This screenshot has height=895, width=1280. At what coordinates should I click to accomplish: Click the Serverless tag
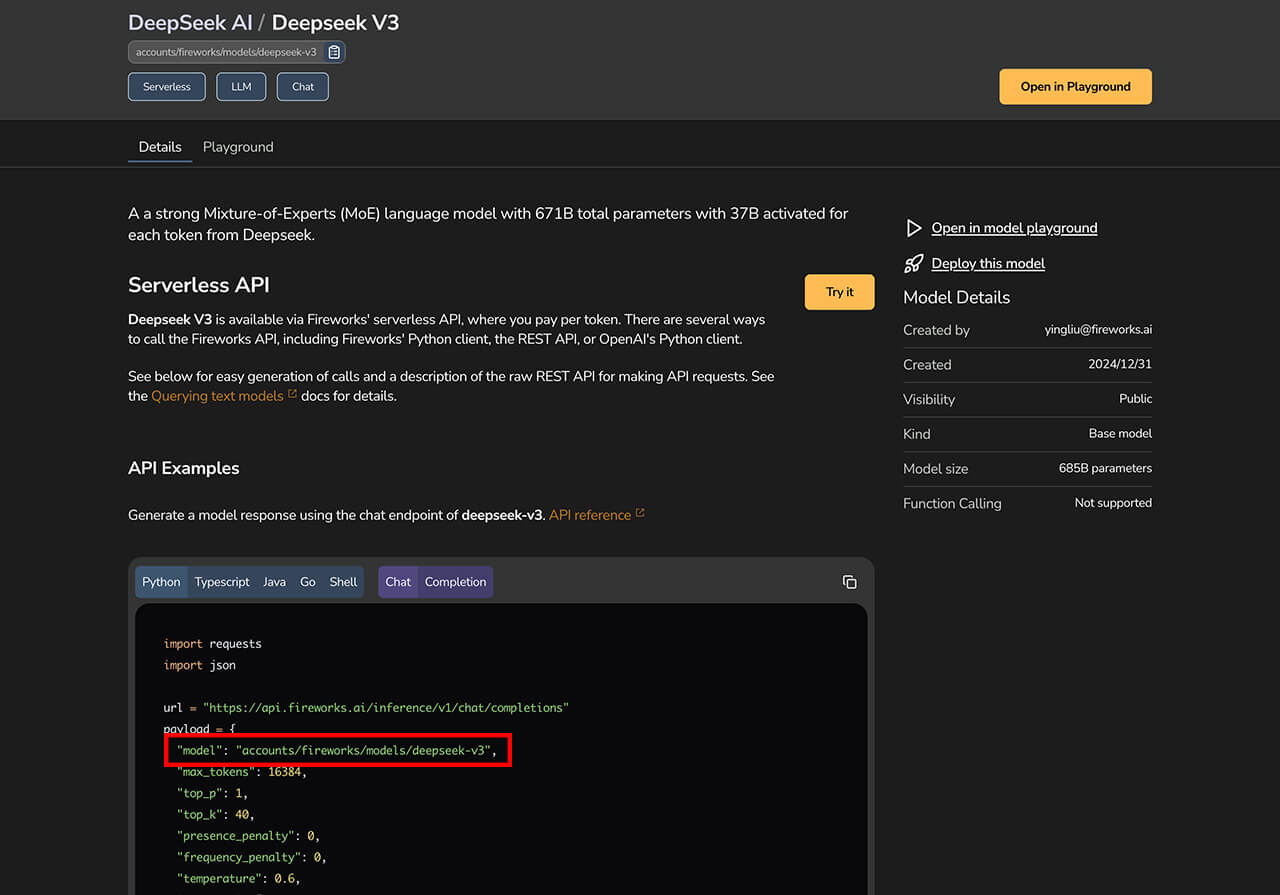(x=167, y=87)
